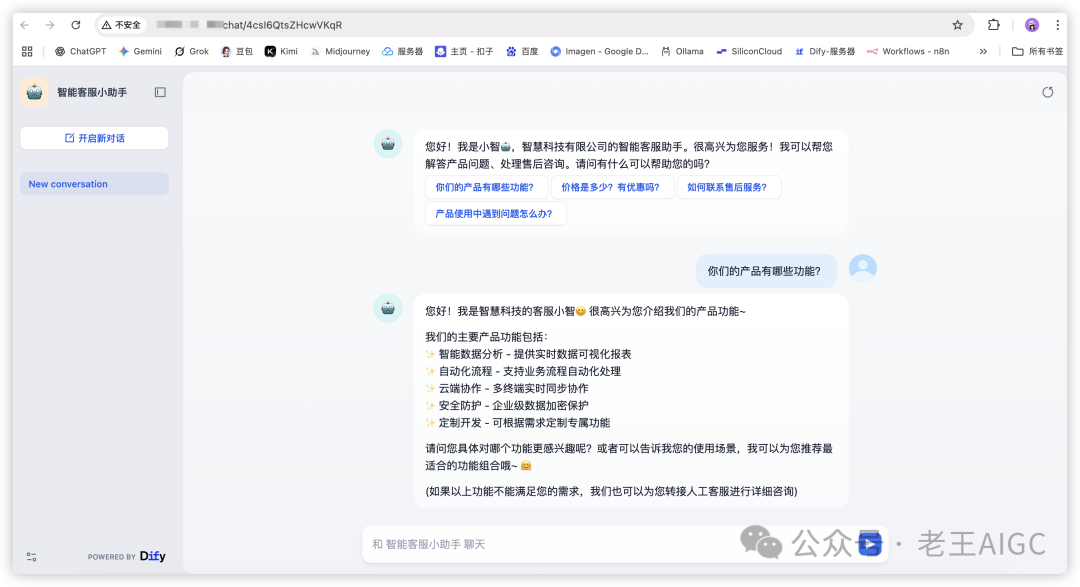This screenshot has height=587, width=1080.
Task: Open the apps grid in bookmarks bar
Action: coord(28,51)
